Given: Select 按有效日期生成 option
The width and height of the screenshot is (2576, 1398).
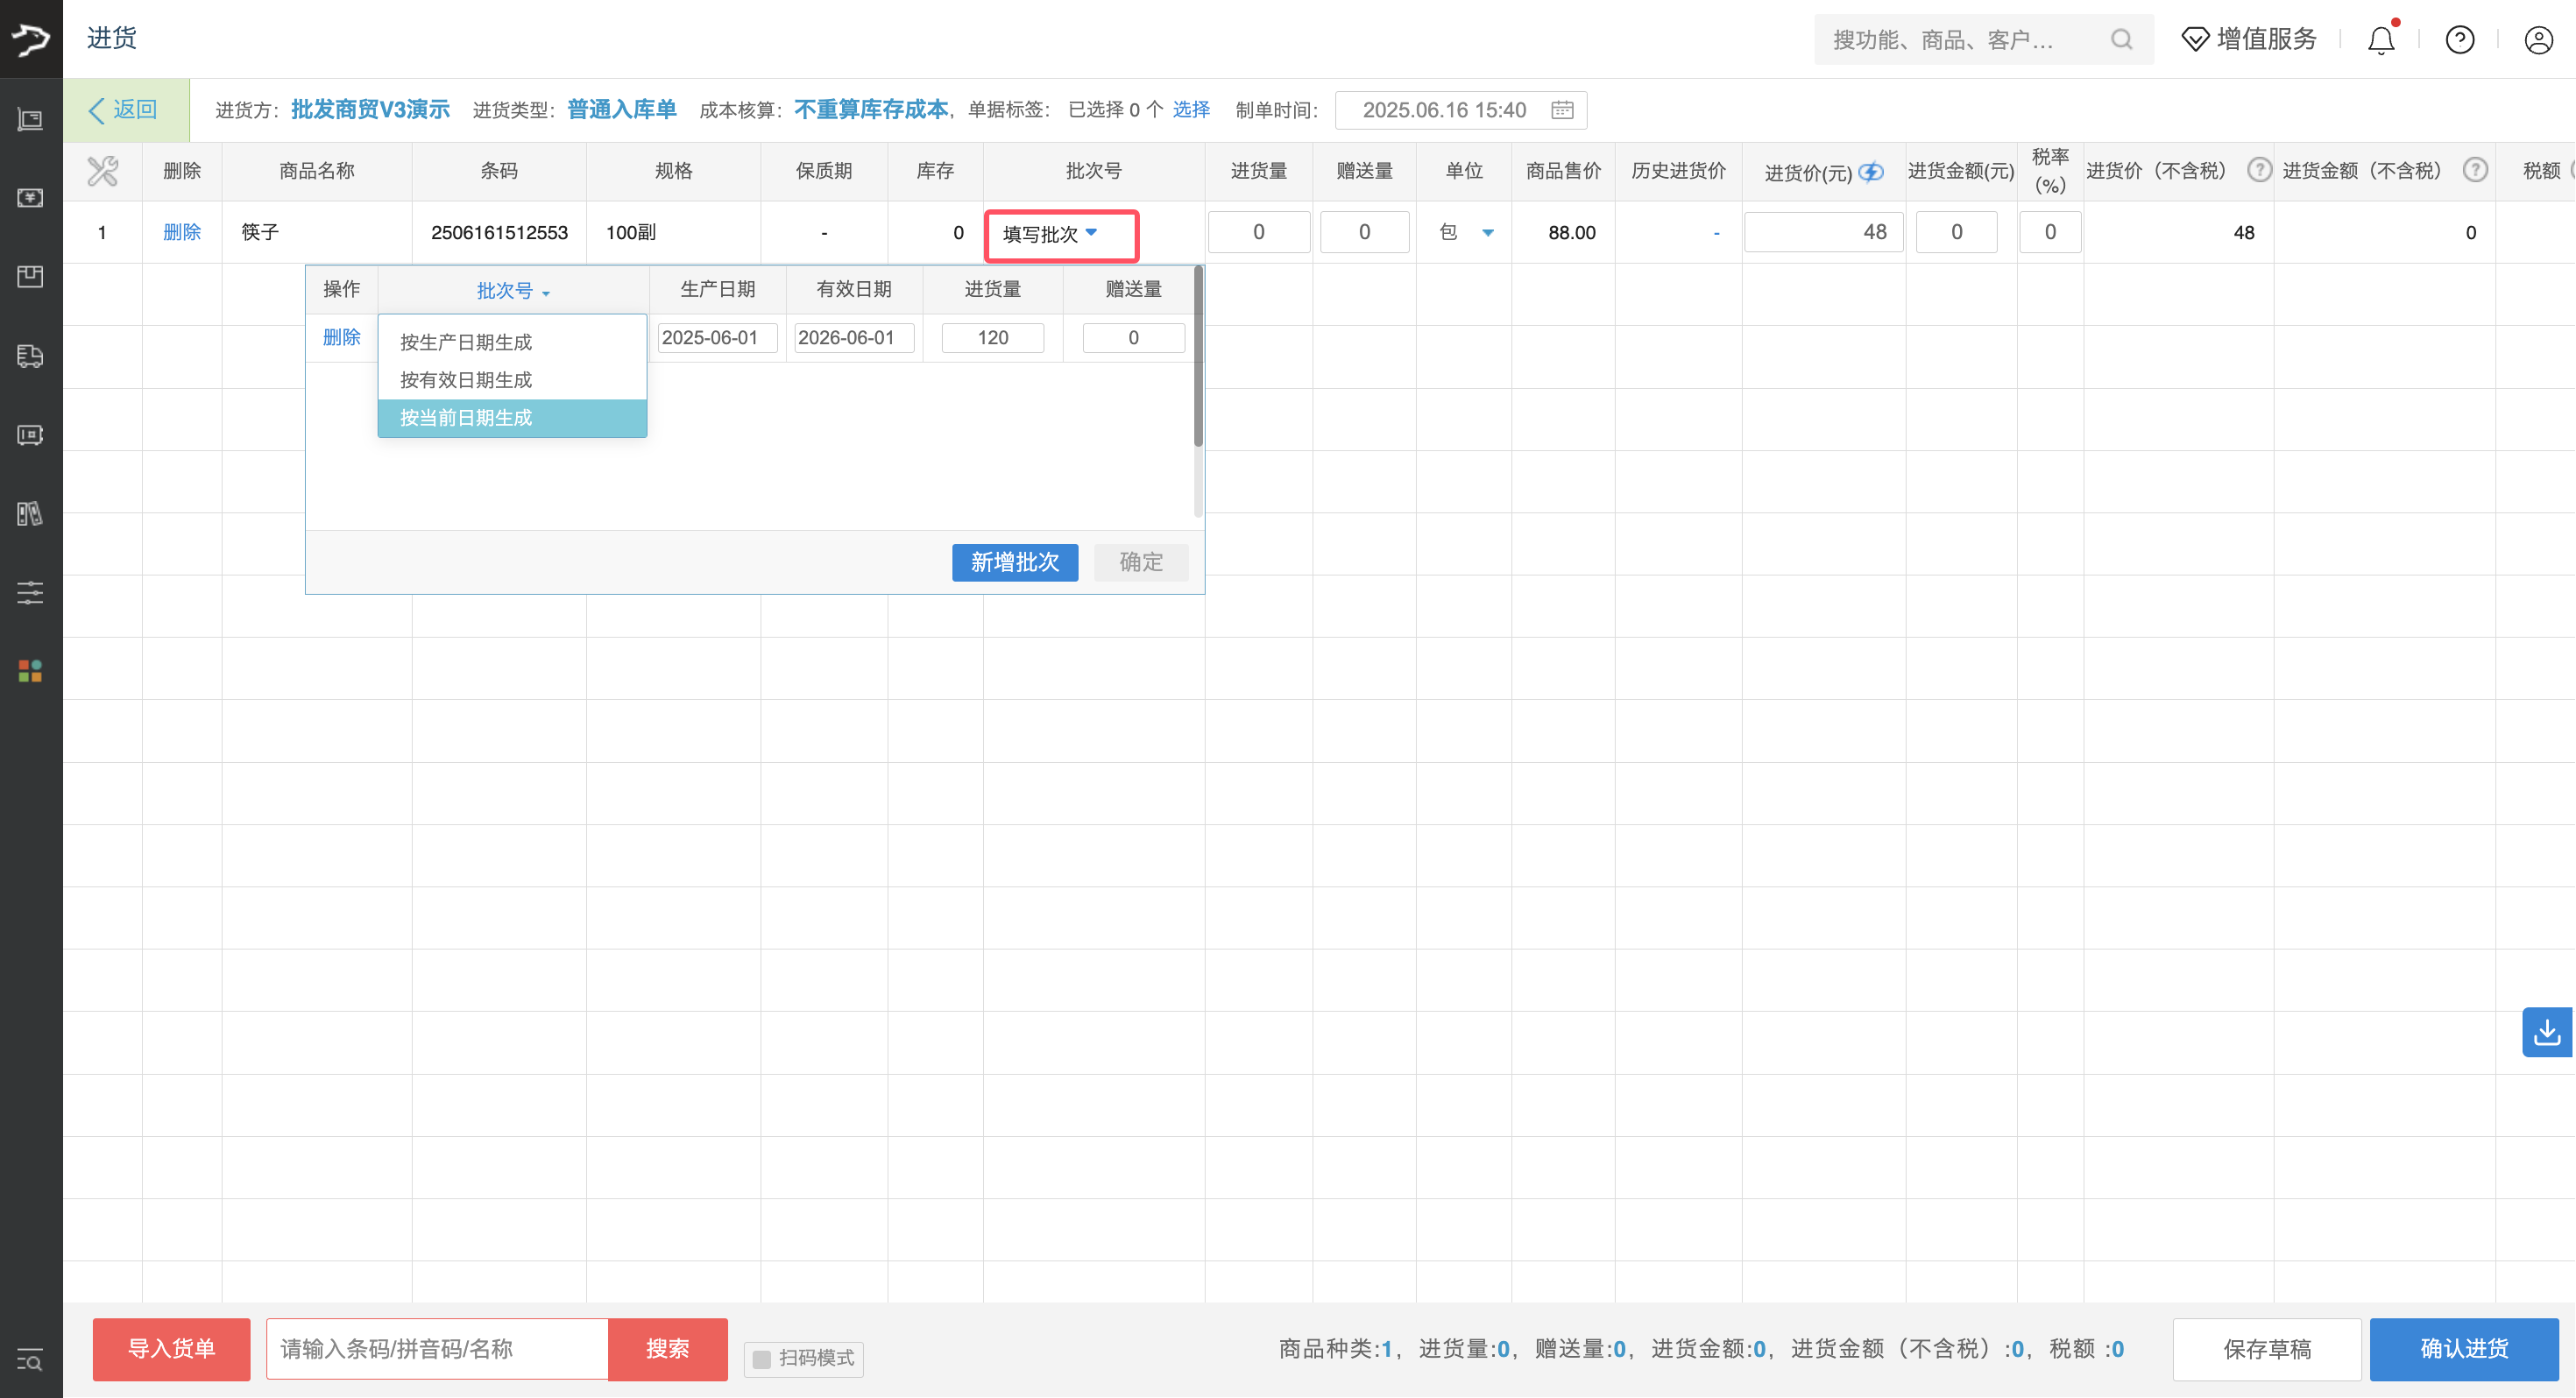Looking at the screenshot, I should (x=512, y=380).
